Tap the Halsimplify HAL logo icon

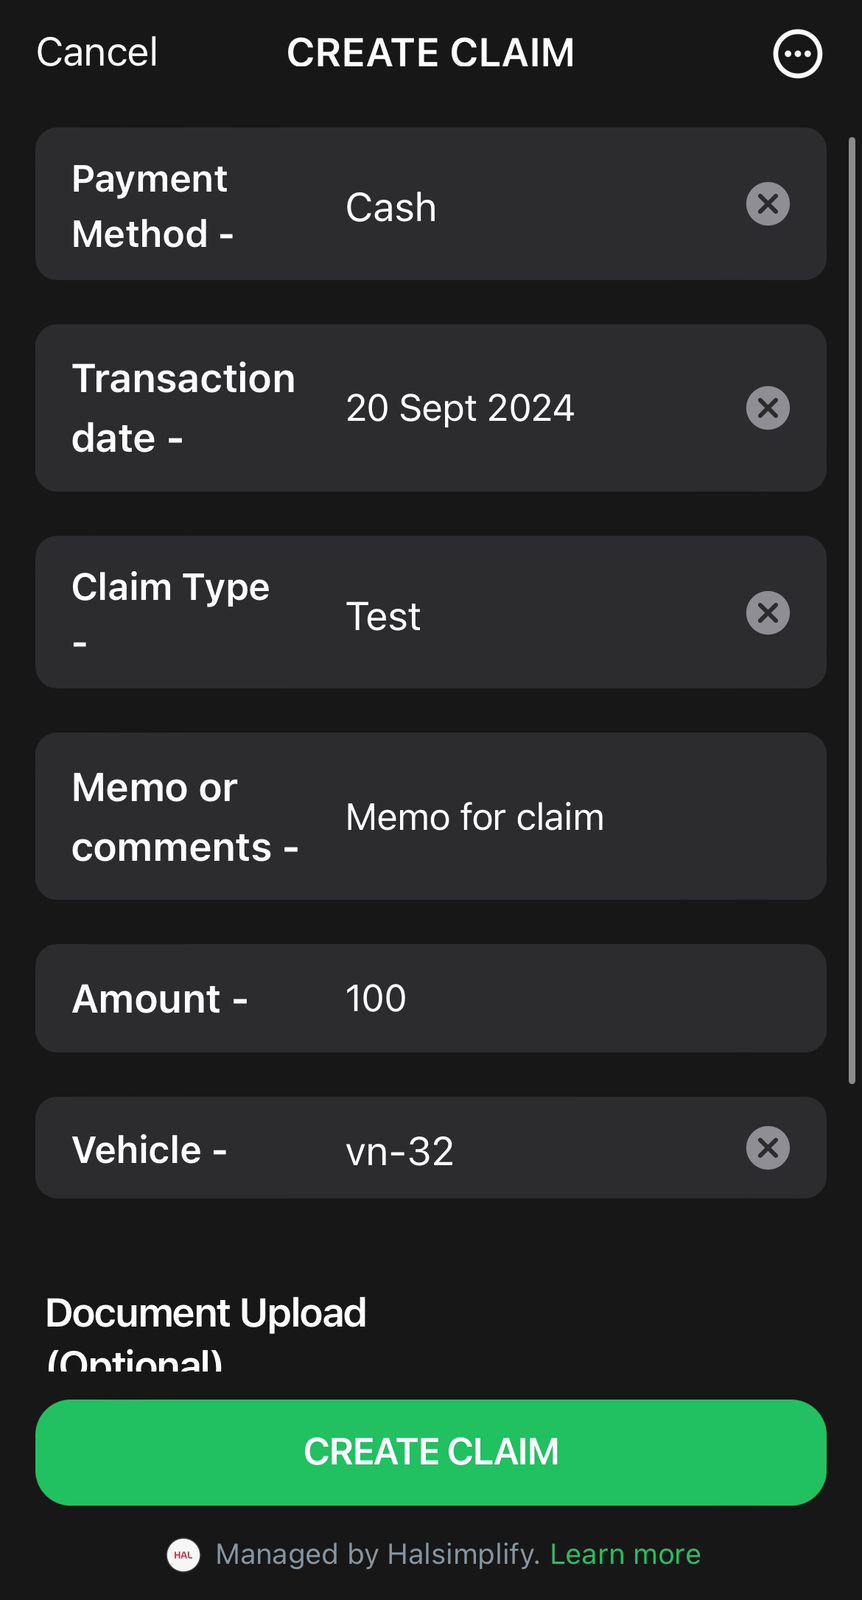pyautogui.click(x=183, y=1555)
